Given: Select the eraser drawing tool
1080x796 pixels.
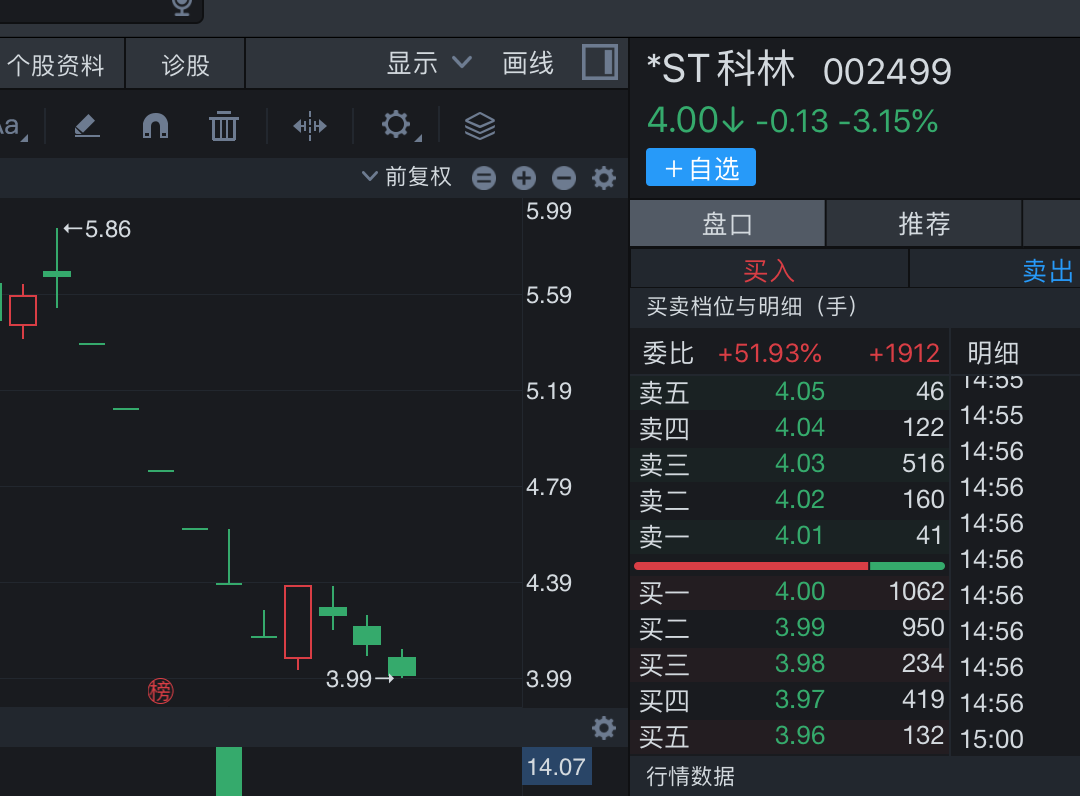Looking at the screenshot, I should pyautogui.click(x=87, y=126).
